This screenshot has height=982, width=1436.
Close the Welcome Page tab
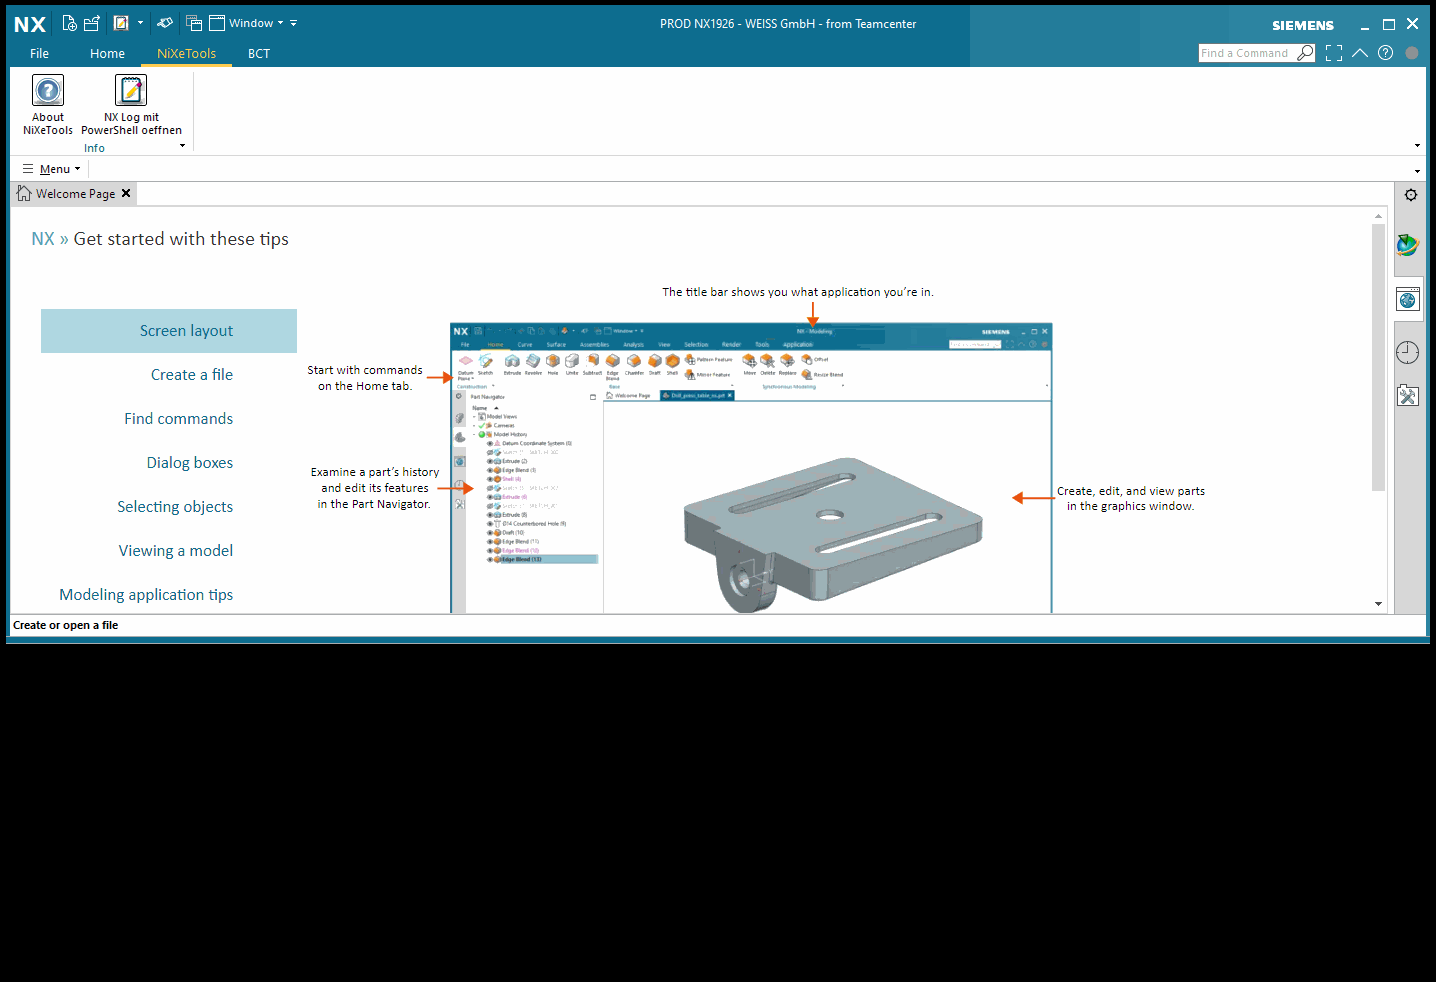pos(126,193)
